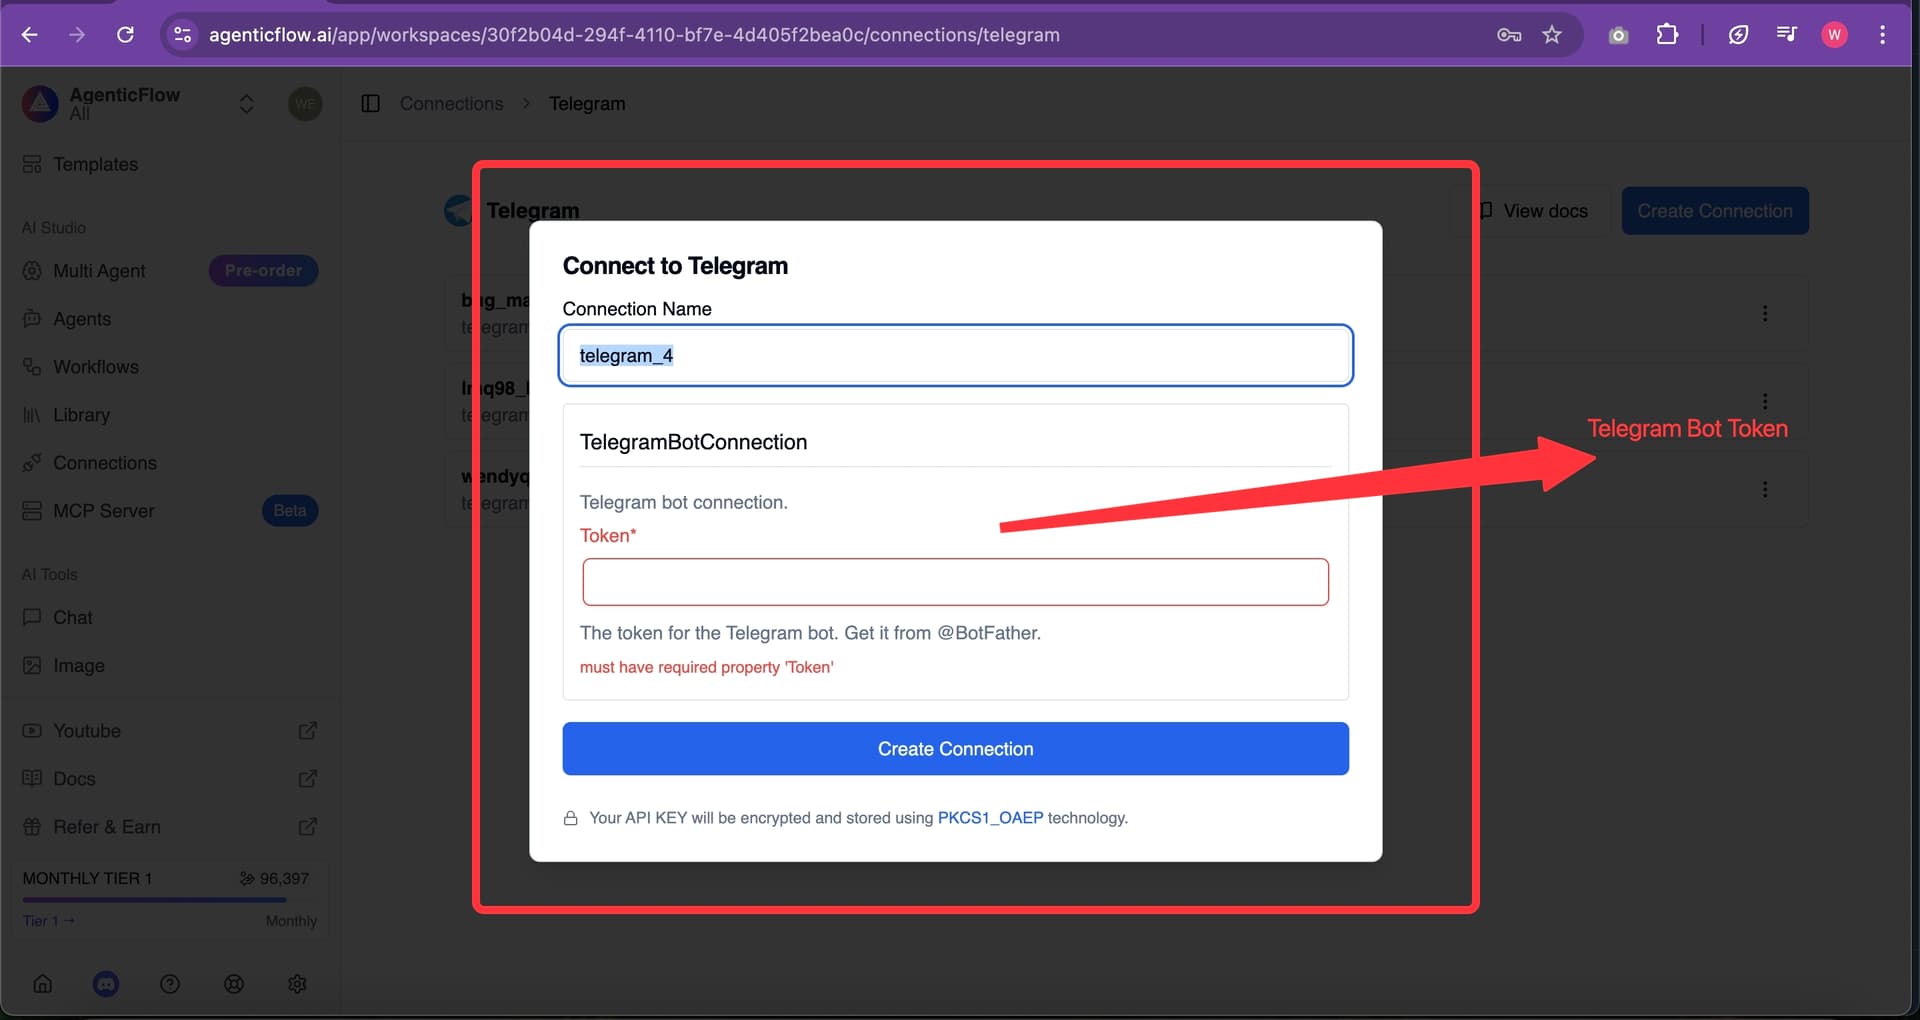The image size is (1920, 1020).
Task: Open MCP Server in the sidebar
Action: 104,511
